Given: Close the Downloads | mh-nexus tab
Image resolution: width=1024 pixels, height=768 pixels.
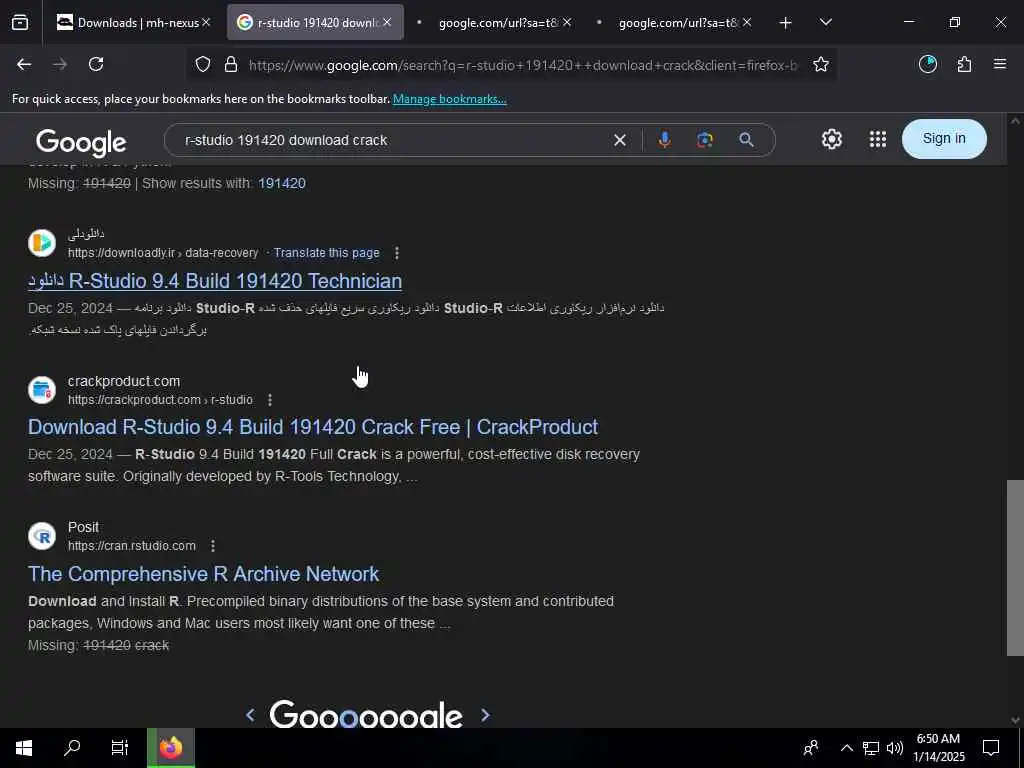Looking at the screenshot, I should 206,23.
